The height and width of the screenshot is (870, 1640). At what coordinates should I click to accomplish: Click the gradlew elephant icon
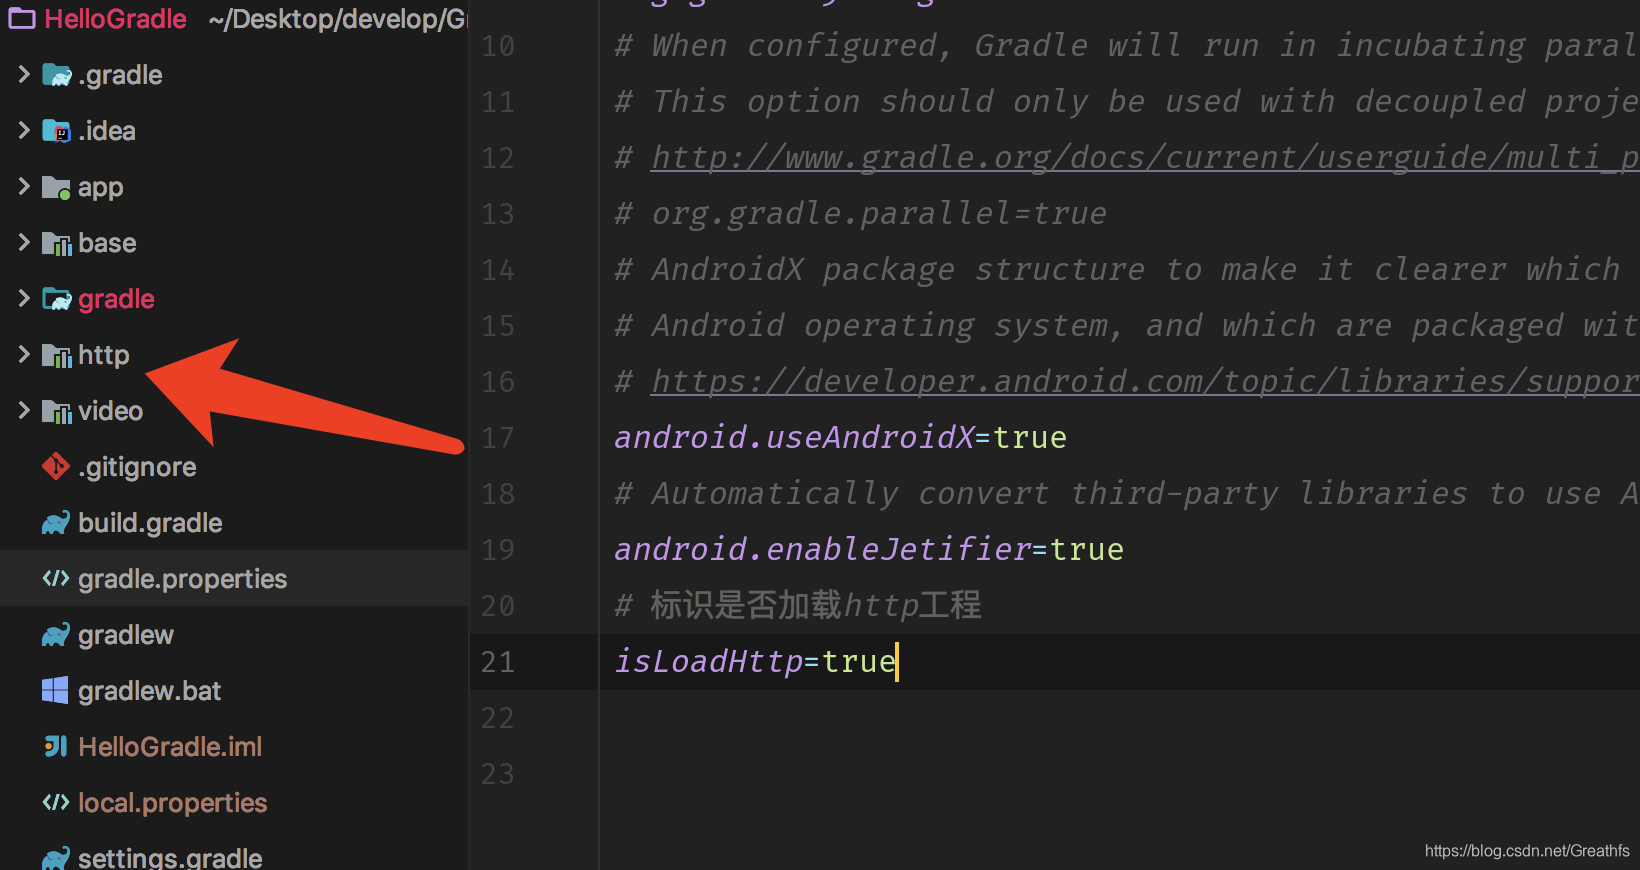pos(56,635)
